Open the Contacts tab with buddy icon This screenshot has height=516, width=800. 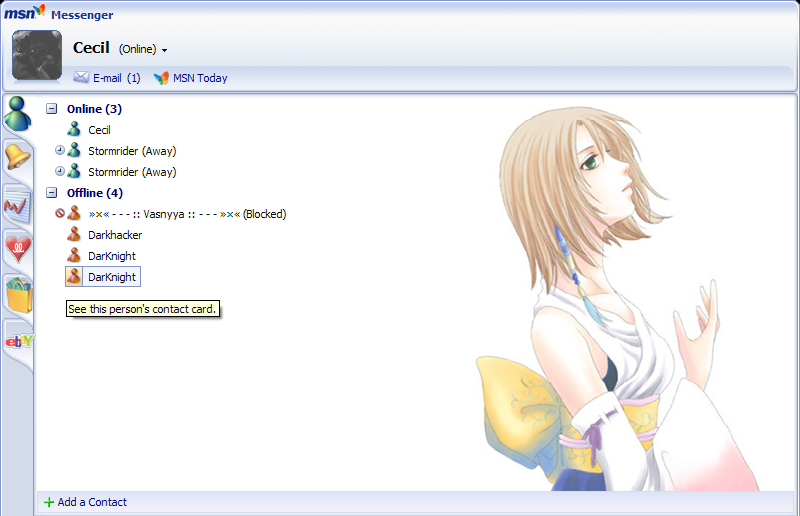point(17,113)
